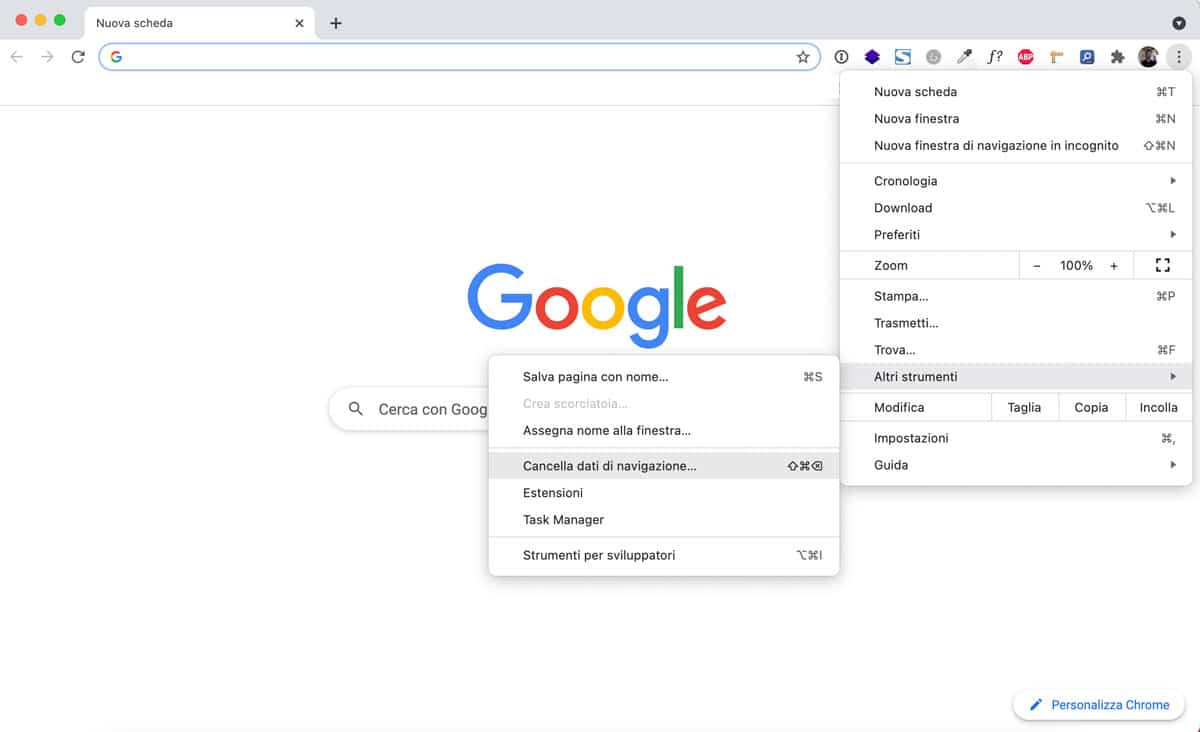Close the Nuova scheda tab

pyautogui.click(x=299, y=23)
